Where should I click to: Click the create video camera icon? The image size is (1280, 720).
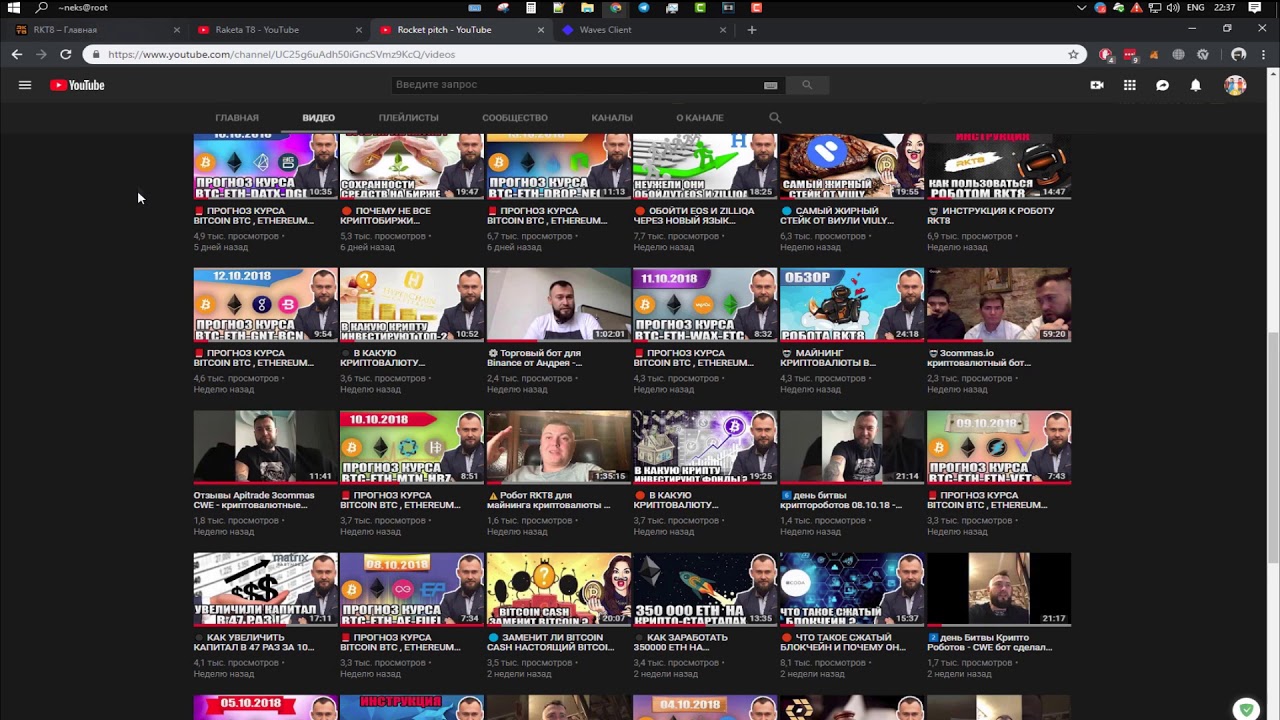click(x=1097, y=85)
